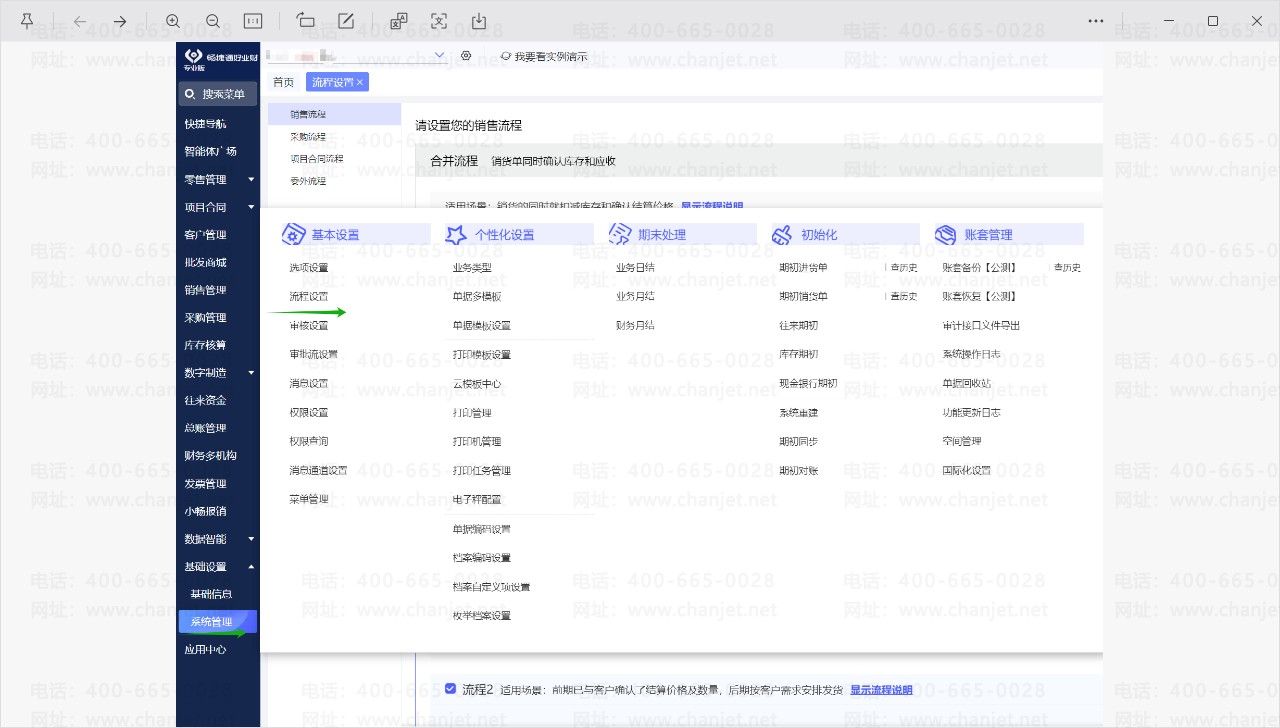Open 流程设置 under 基本设置
The width and height of the screenshot is (1280, 728).
pos(309,297)
